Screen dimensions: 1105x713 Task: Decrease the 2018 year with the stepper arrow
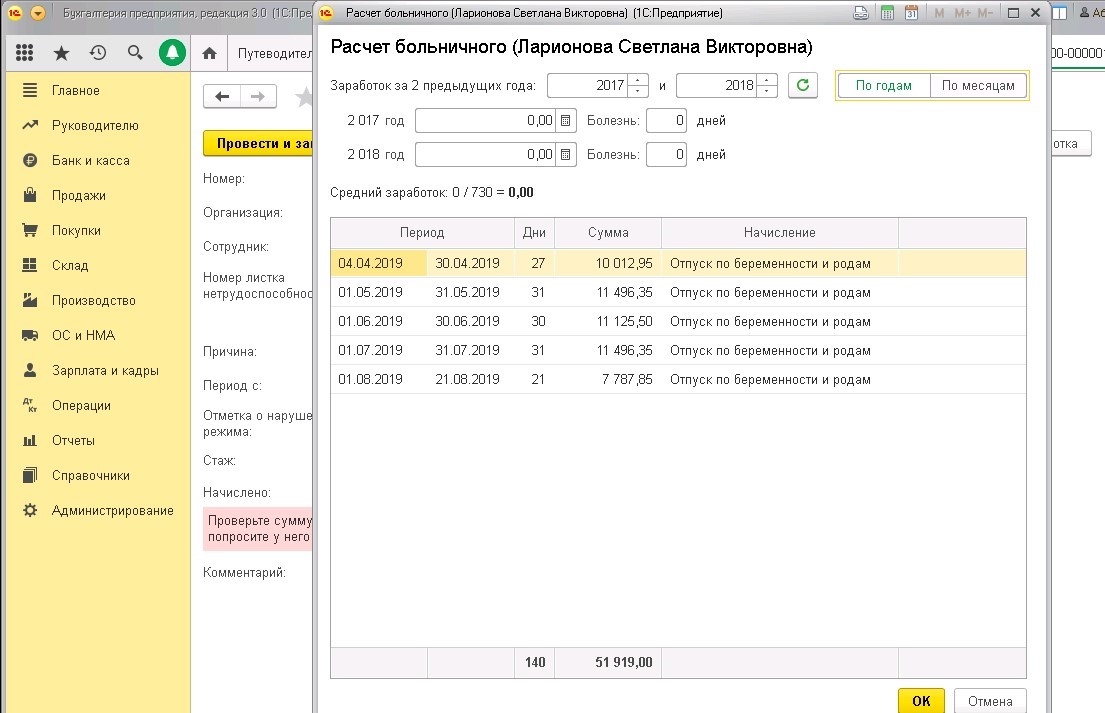pyautogui.click(x=768, y=90)
